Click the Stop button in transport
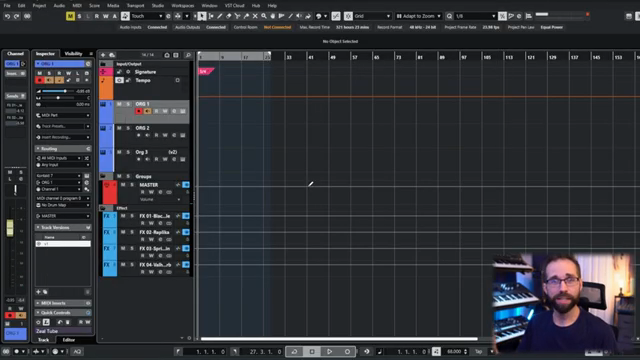640x360 pixels. coord(312,351)
